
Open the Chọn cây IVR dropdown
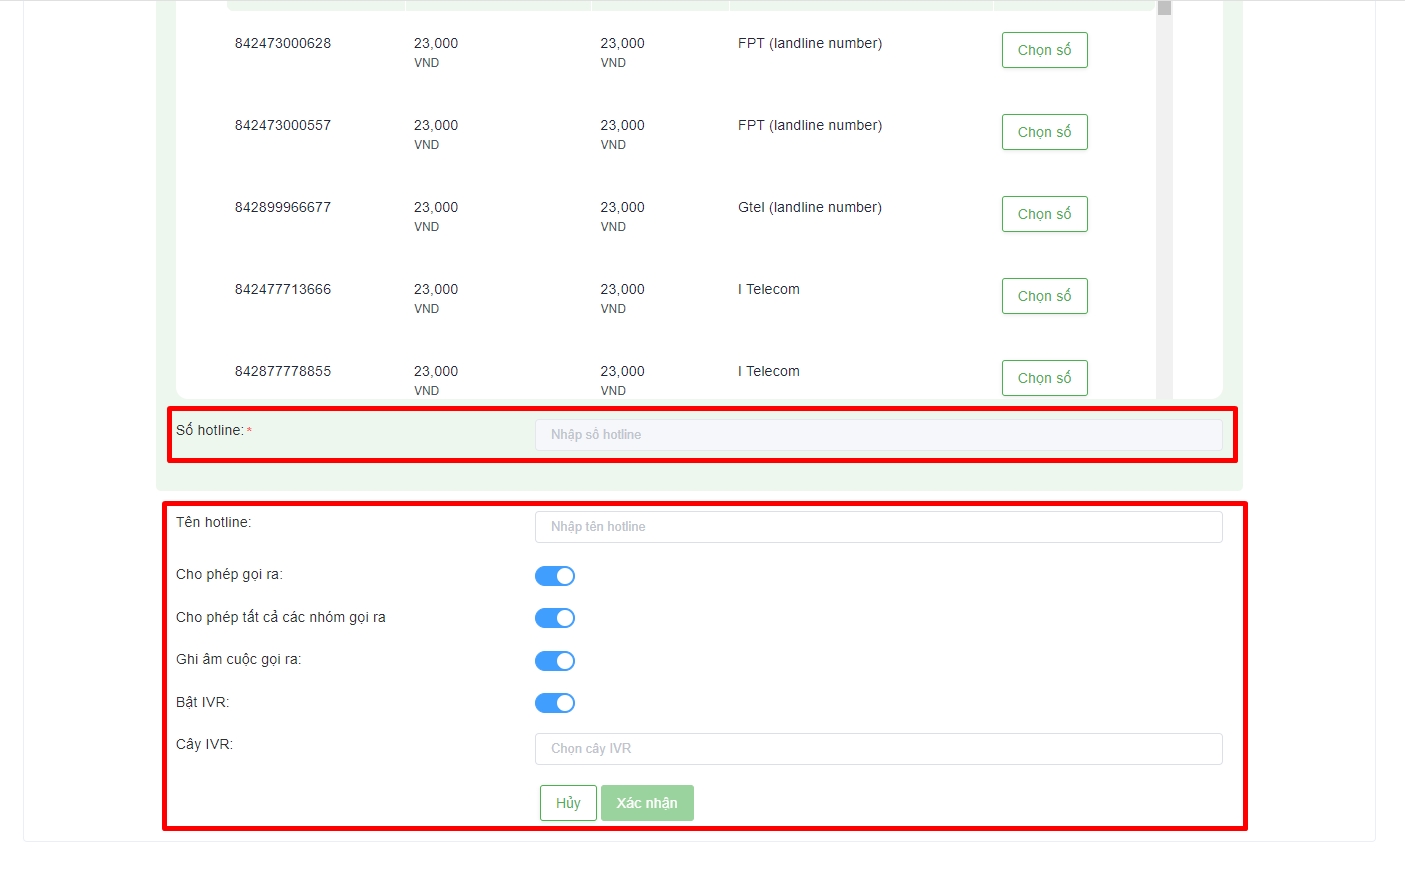point(878,749)
